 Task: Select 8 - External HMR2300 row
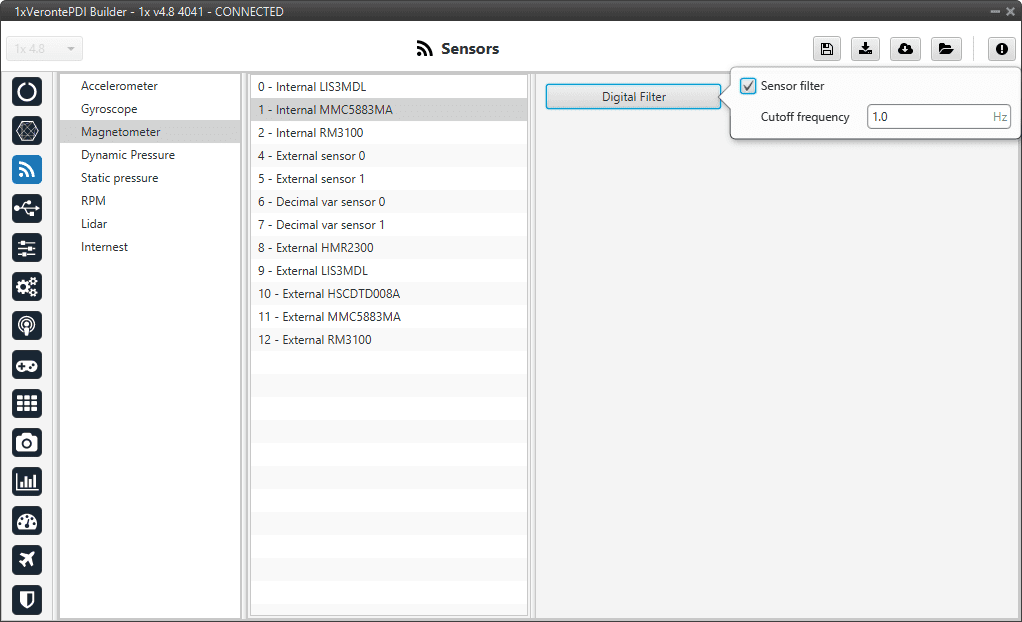[x=388, y=248]
